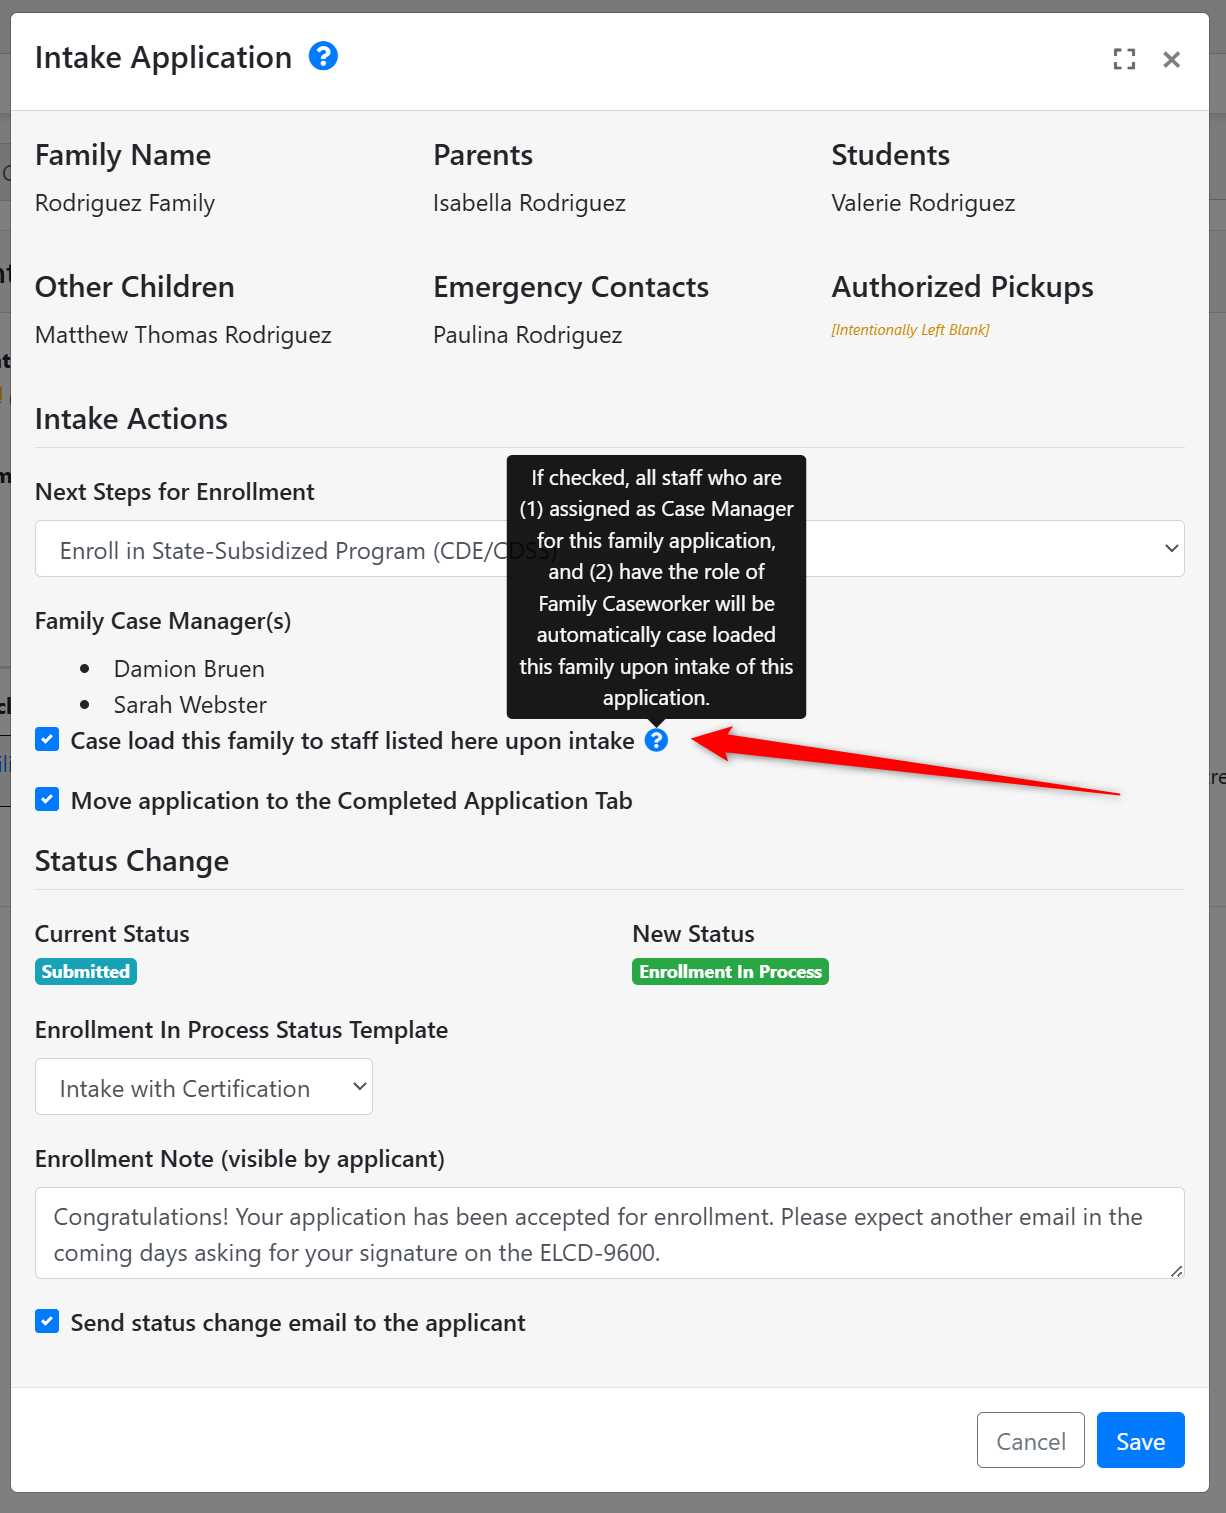Click the help icon beside Intake Application title
1226x1513 pixels.
tap(323, 56)
